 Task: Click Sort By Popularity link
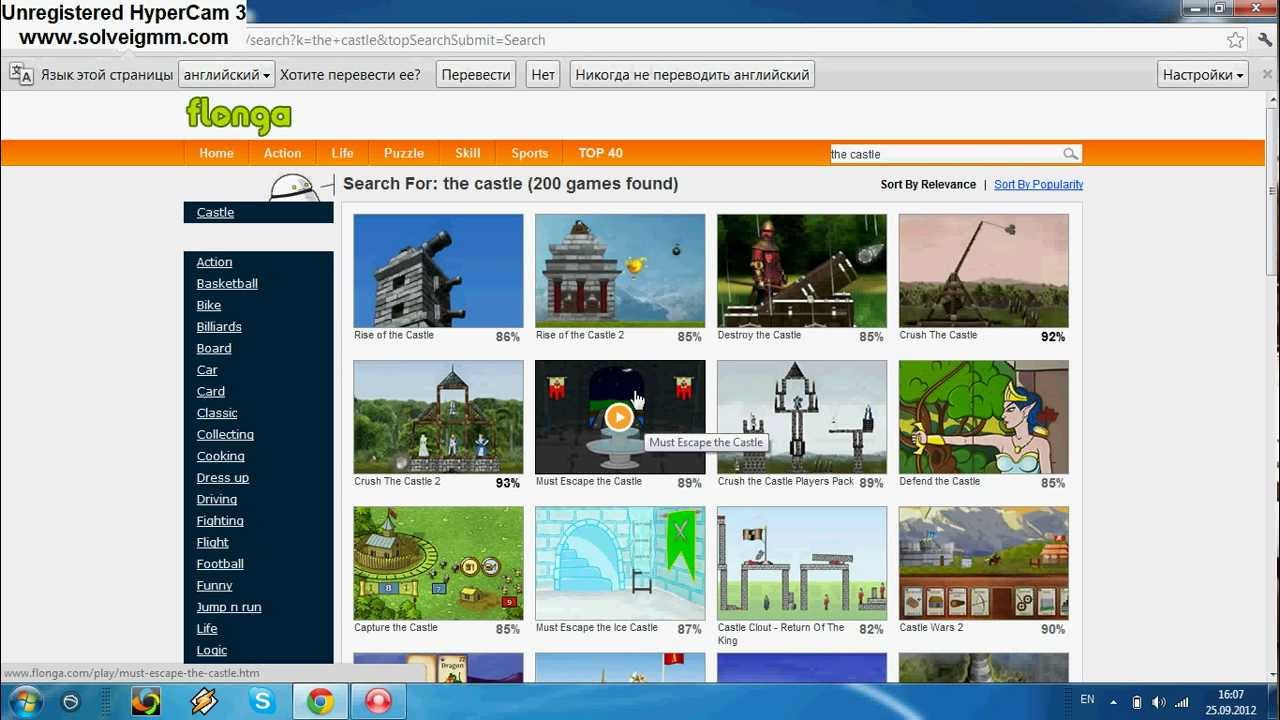[1038, 184]
